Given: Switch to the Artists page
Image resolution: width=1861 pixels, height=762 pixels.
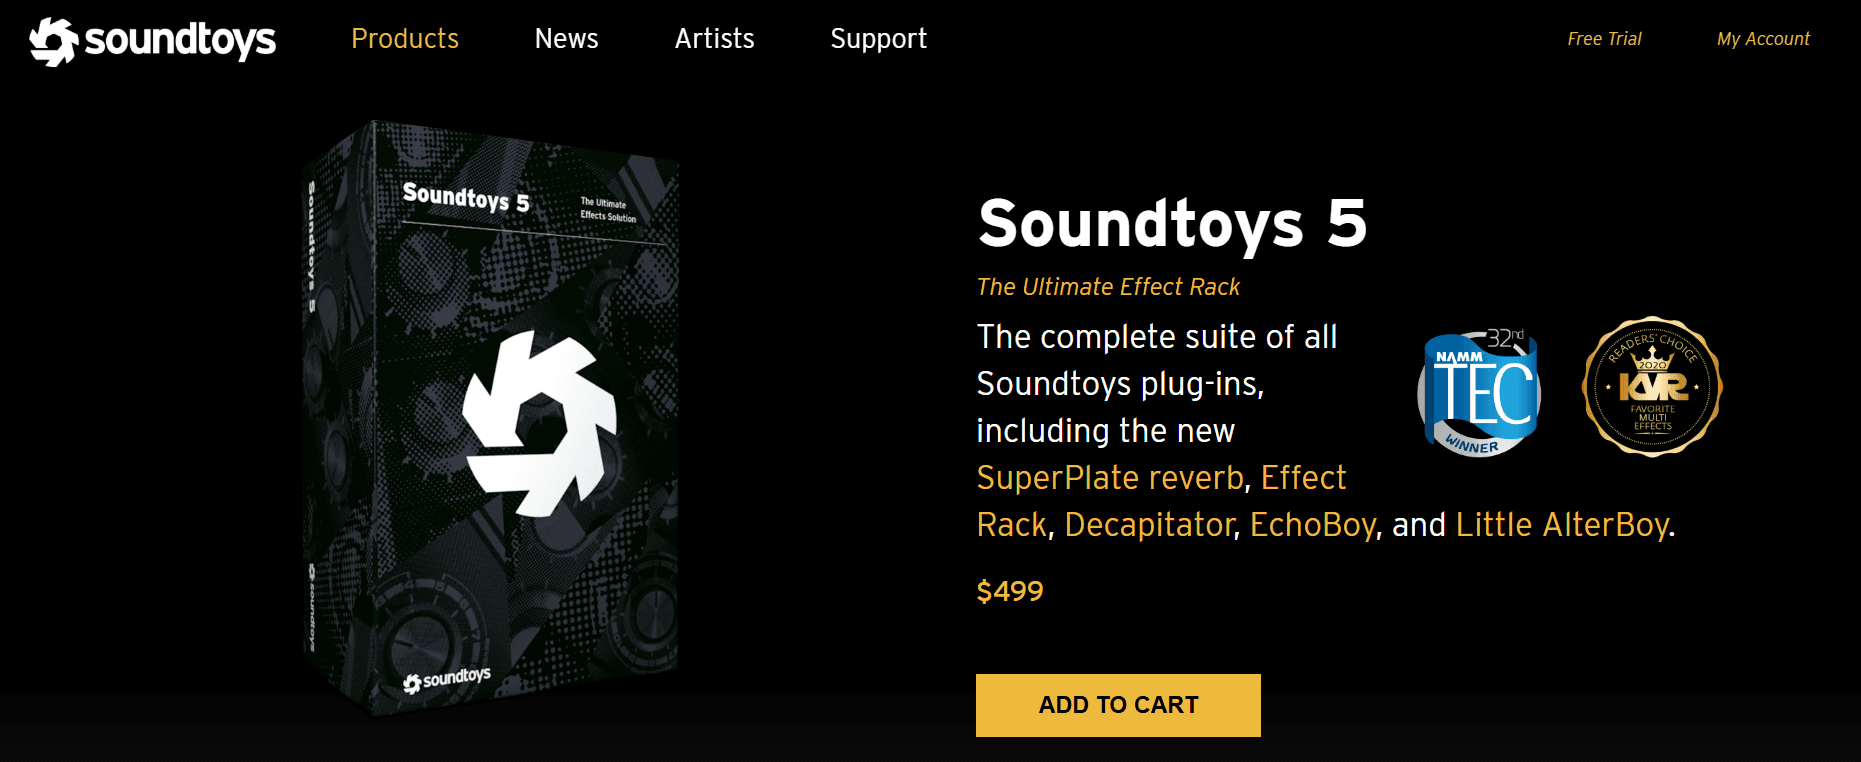Looking at the screenshot, I should pos(714,39).
